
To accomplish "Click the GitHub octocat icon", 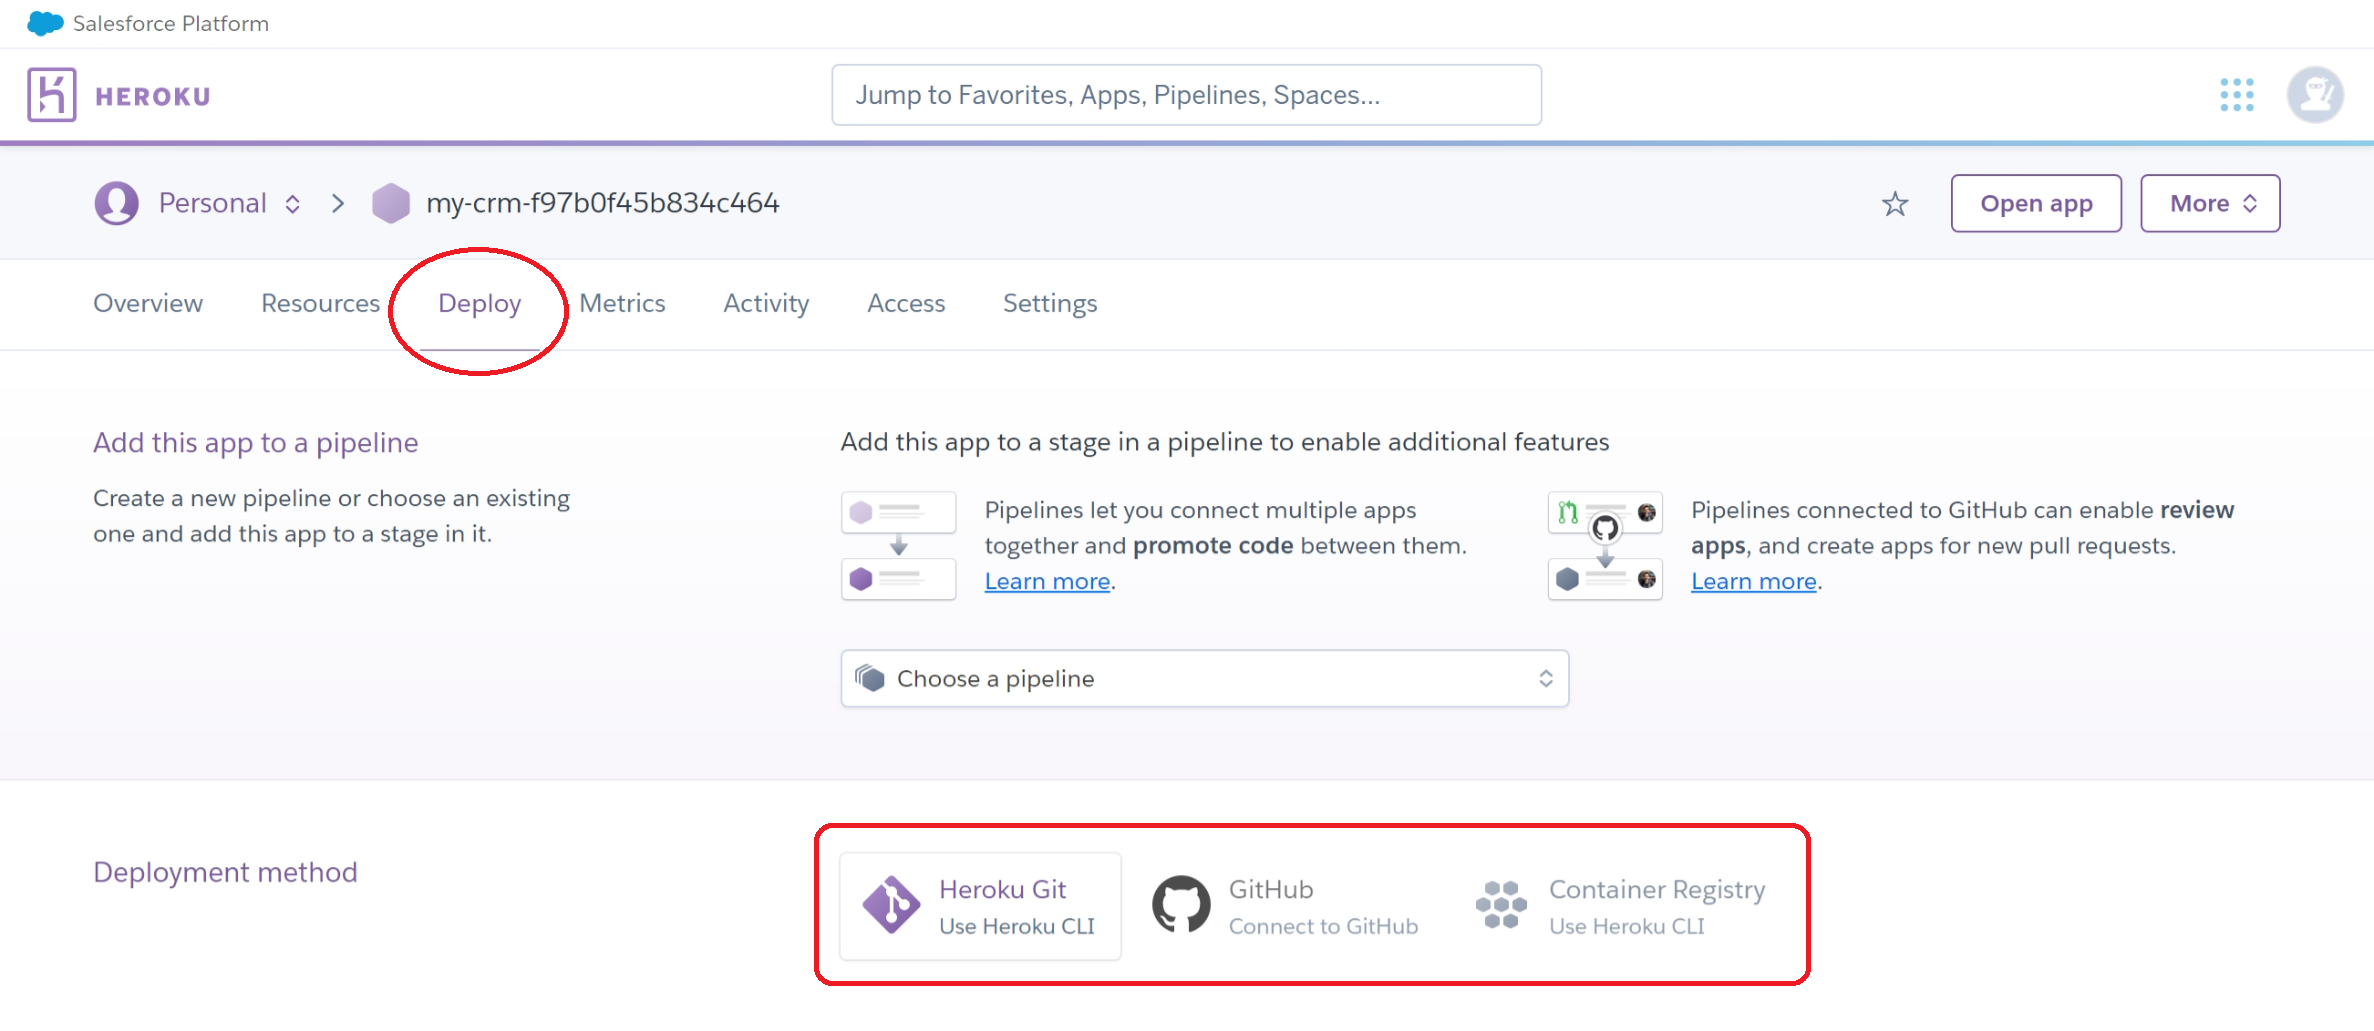I will tap(1181, 905).
